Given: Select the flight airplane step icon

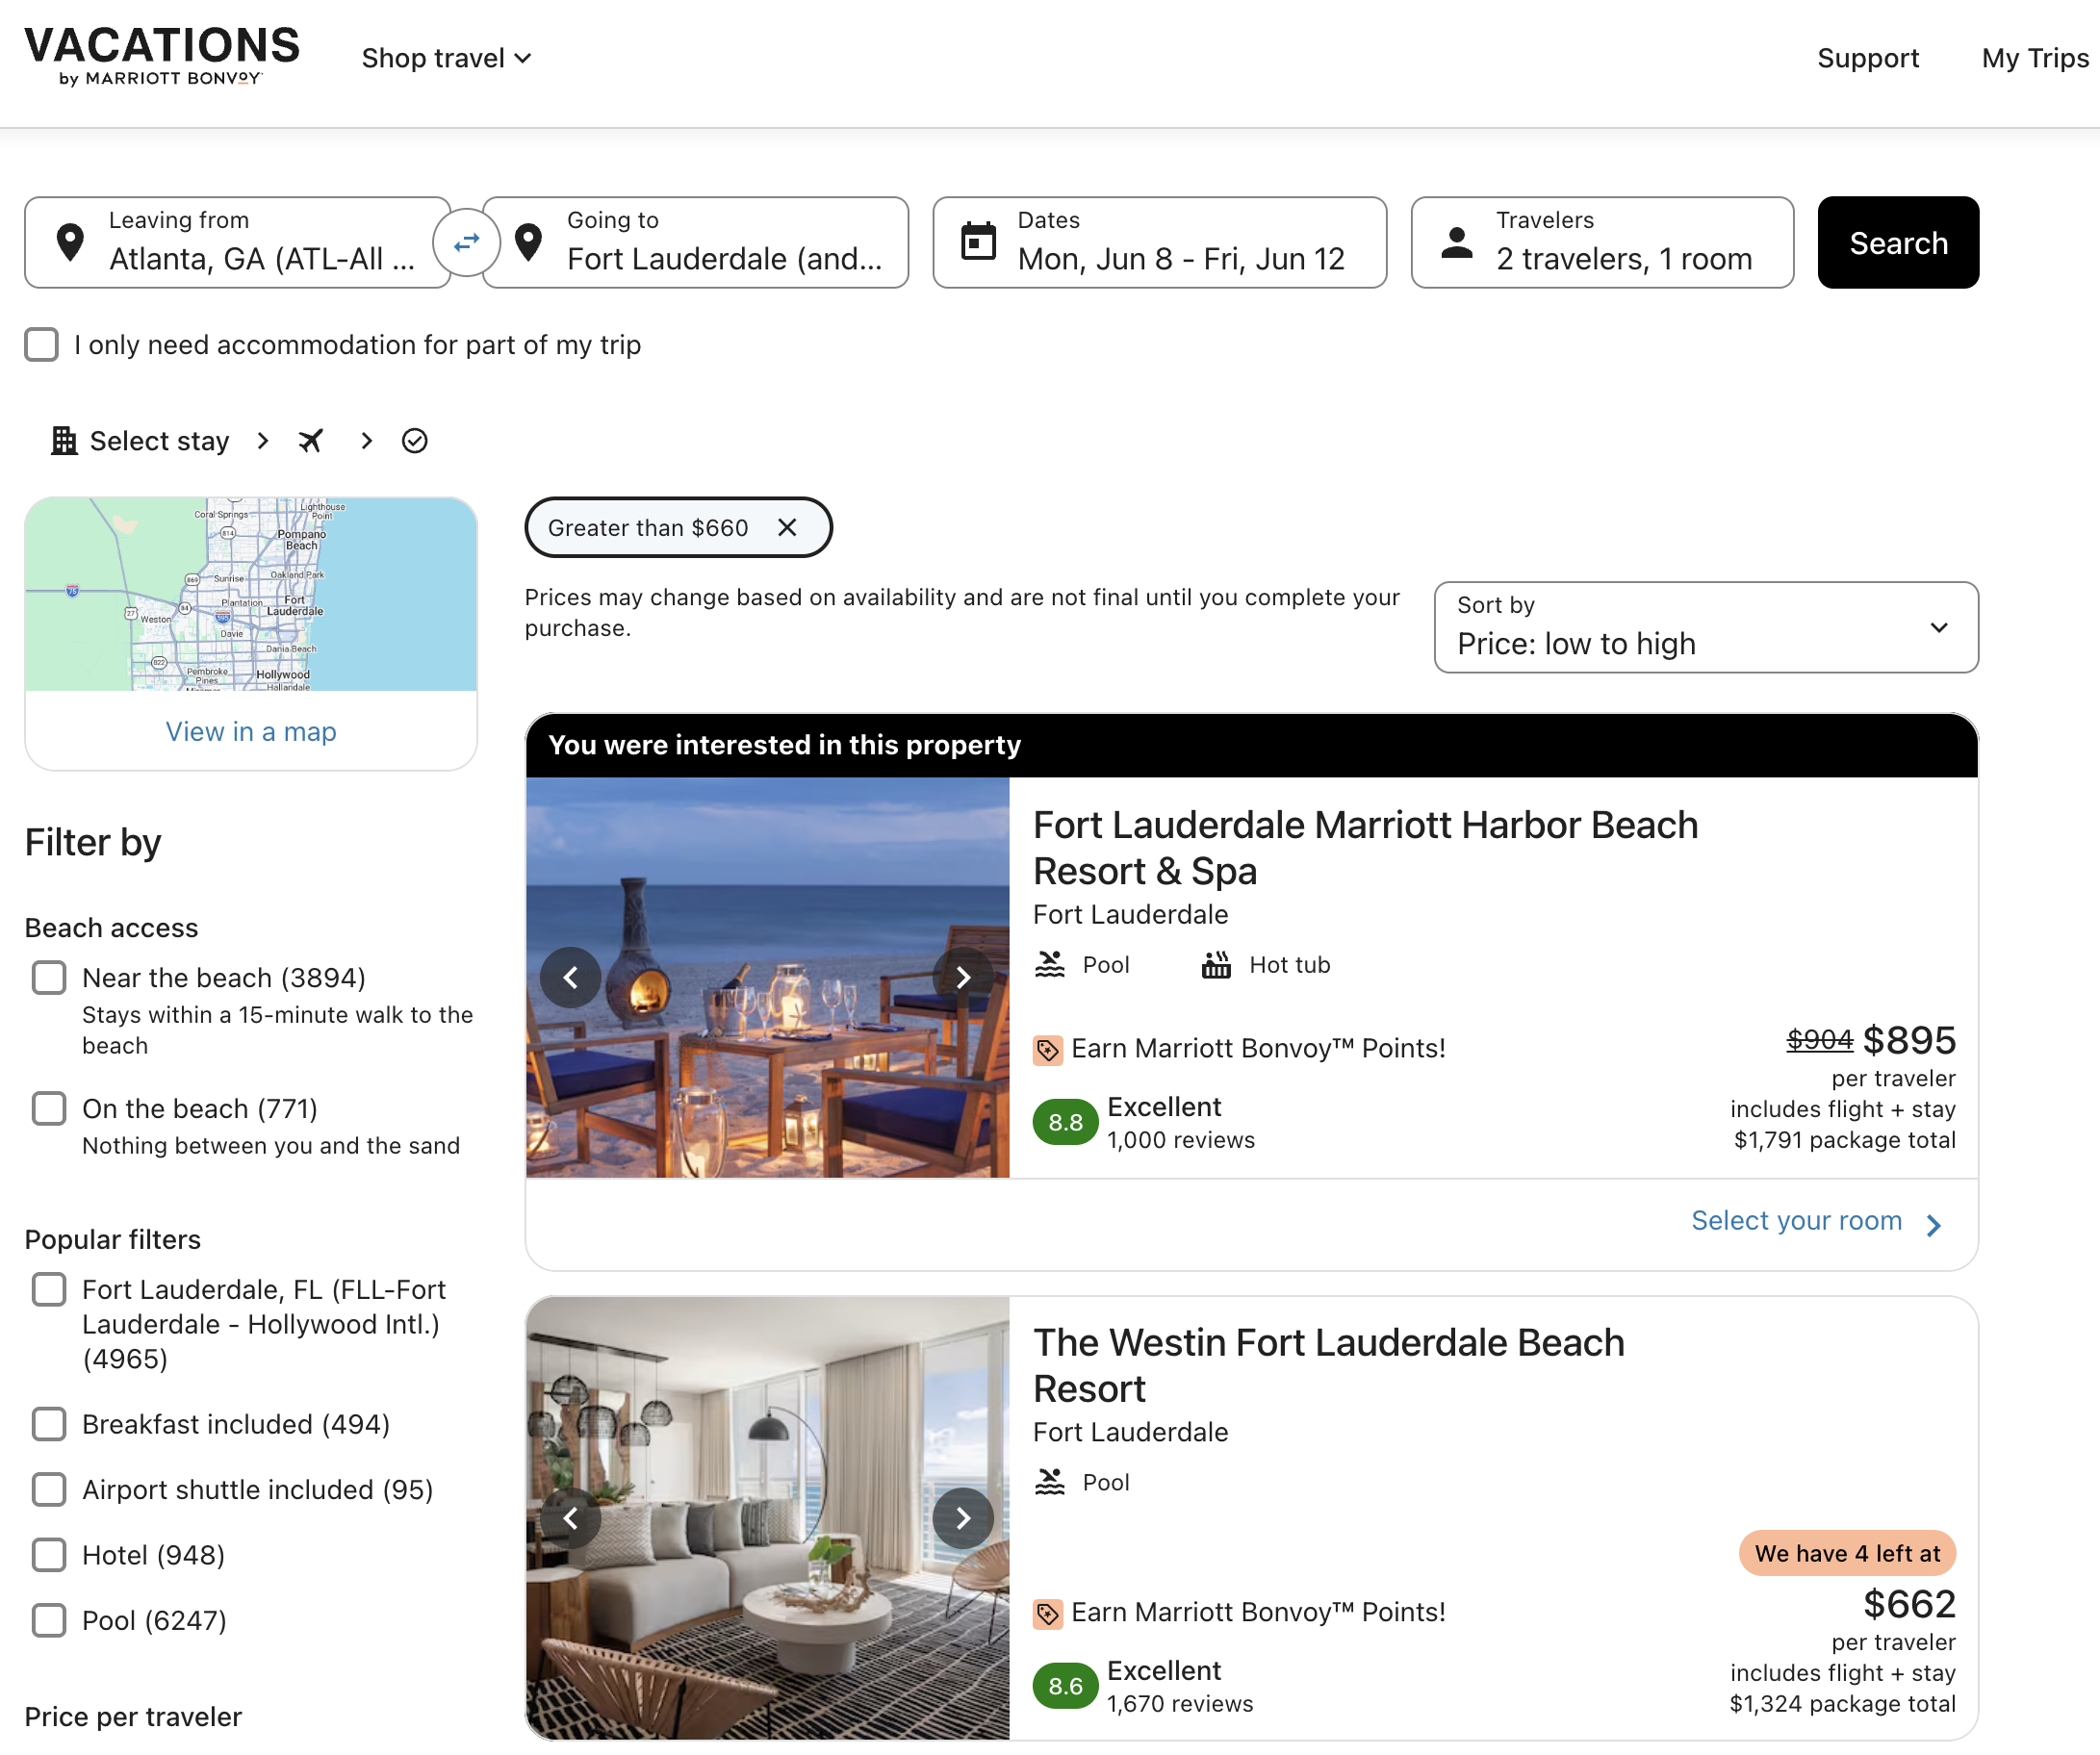Looking at the screenshot, I should (311, 440).
